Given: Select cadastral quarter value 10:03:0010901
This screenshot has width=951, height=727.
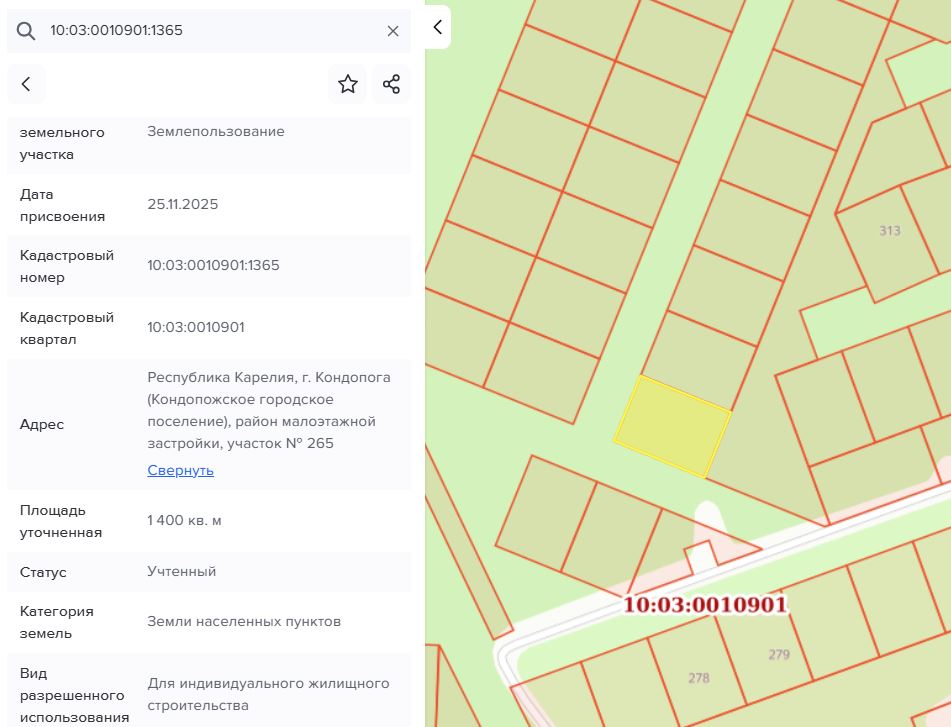Looking at the screenshot, I should tap(196, 327).
